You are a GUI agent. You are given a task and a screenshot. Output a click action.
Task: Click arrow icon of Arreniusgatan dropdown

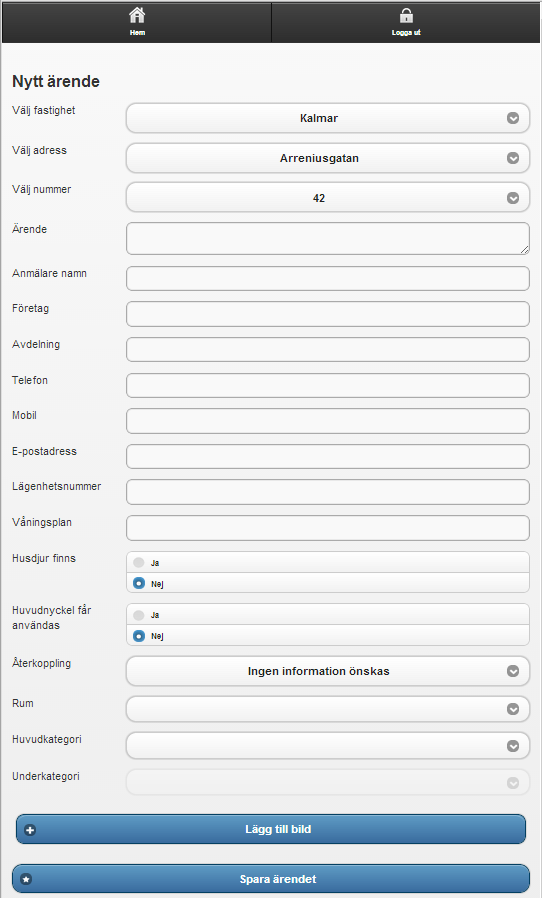[x=513, y=158]
